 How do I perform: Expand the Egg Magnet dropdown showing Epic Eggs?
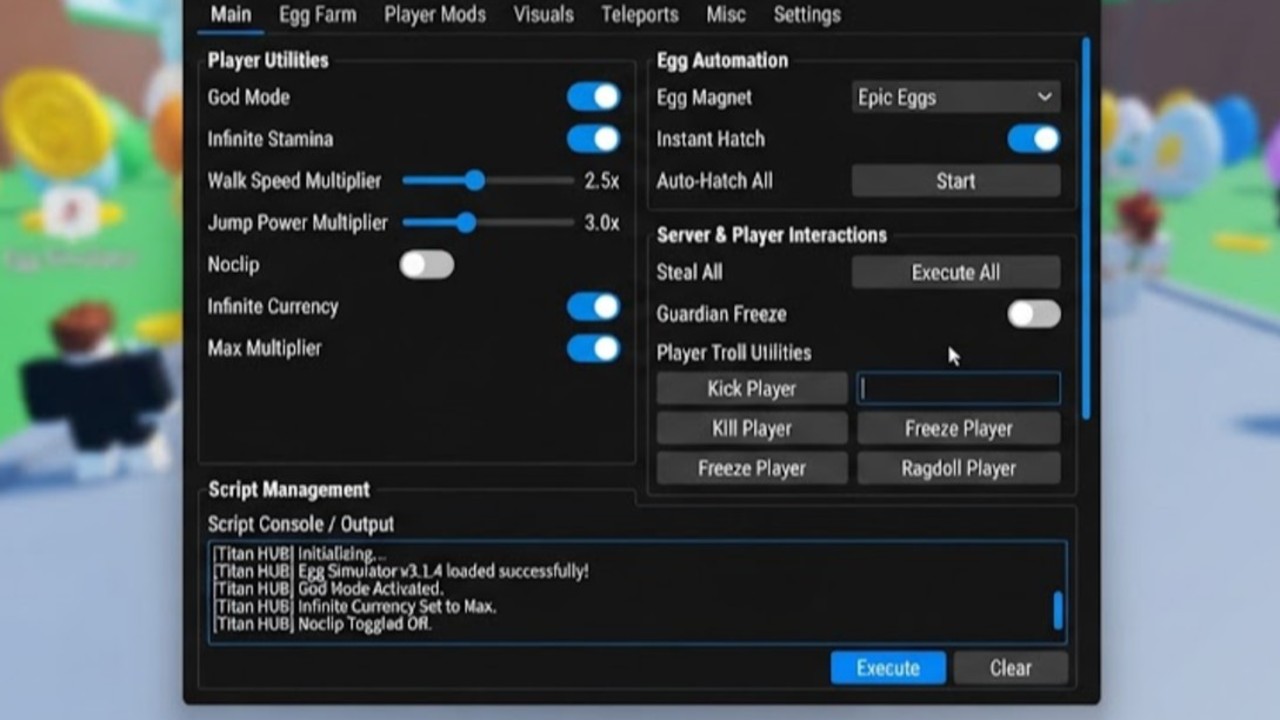point(956,97)
